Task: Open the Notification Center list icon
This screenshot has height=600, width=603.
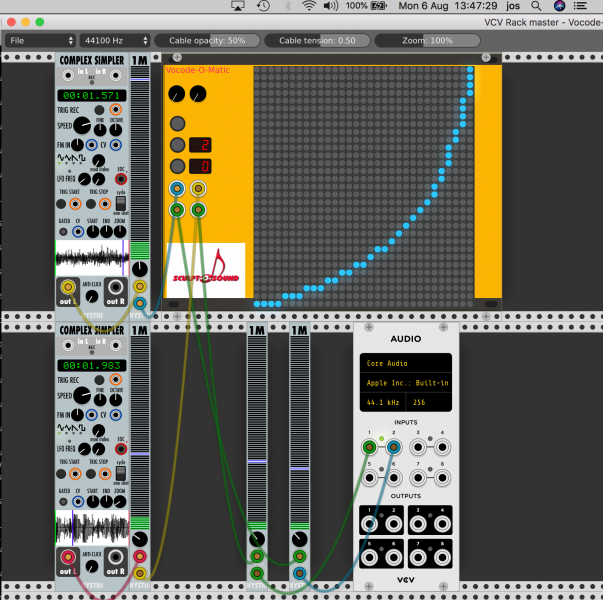Action: (x=580, y=6)
